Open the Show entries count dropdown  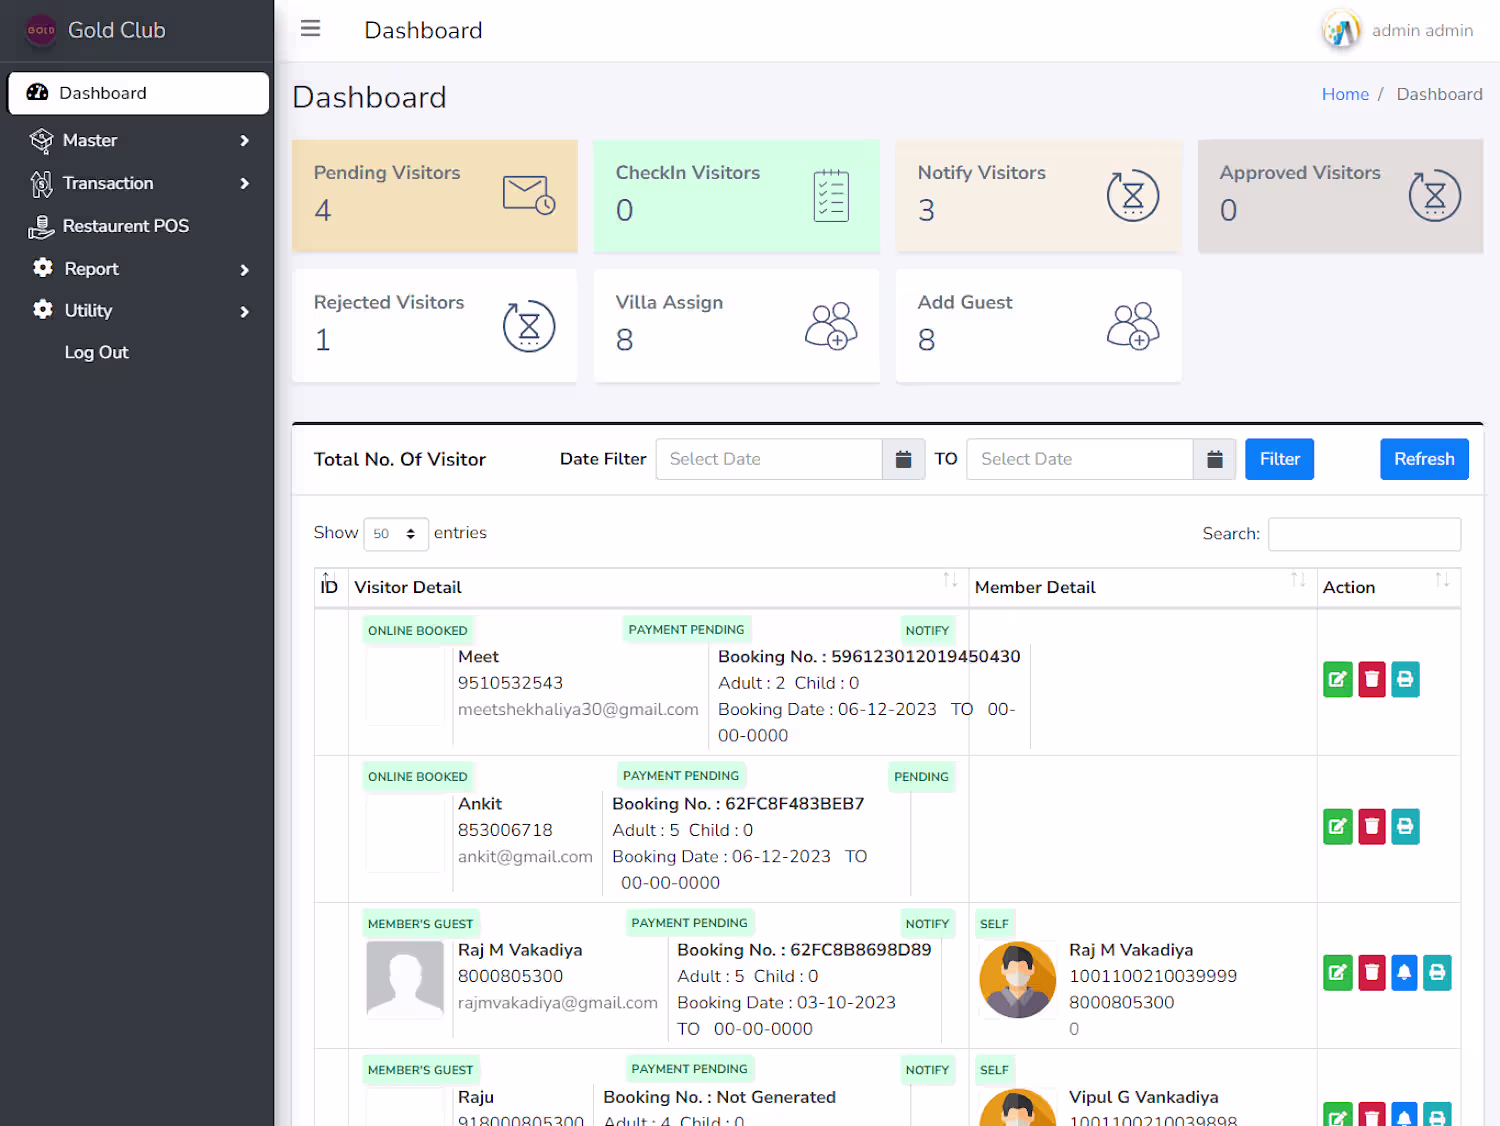(x=396, y=534)
